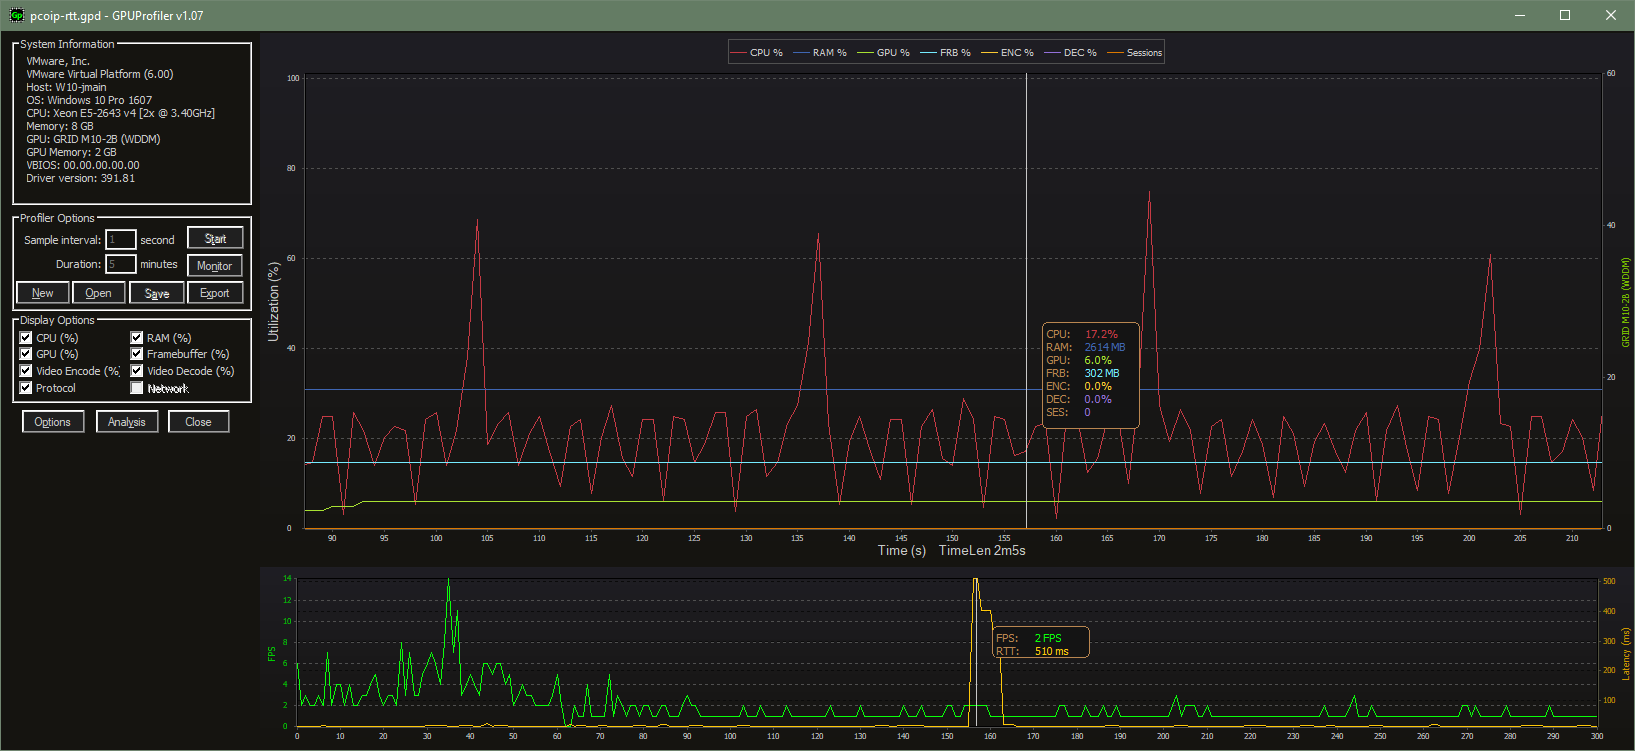This screenshot has height=751, width=1635.
Task: Click the Save button
Action: [157, 293]
